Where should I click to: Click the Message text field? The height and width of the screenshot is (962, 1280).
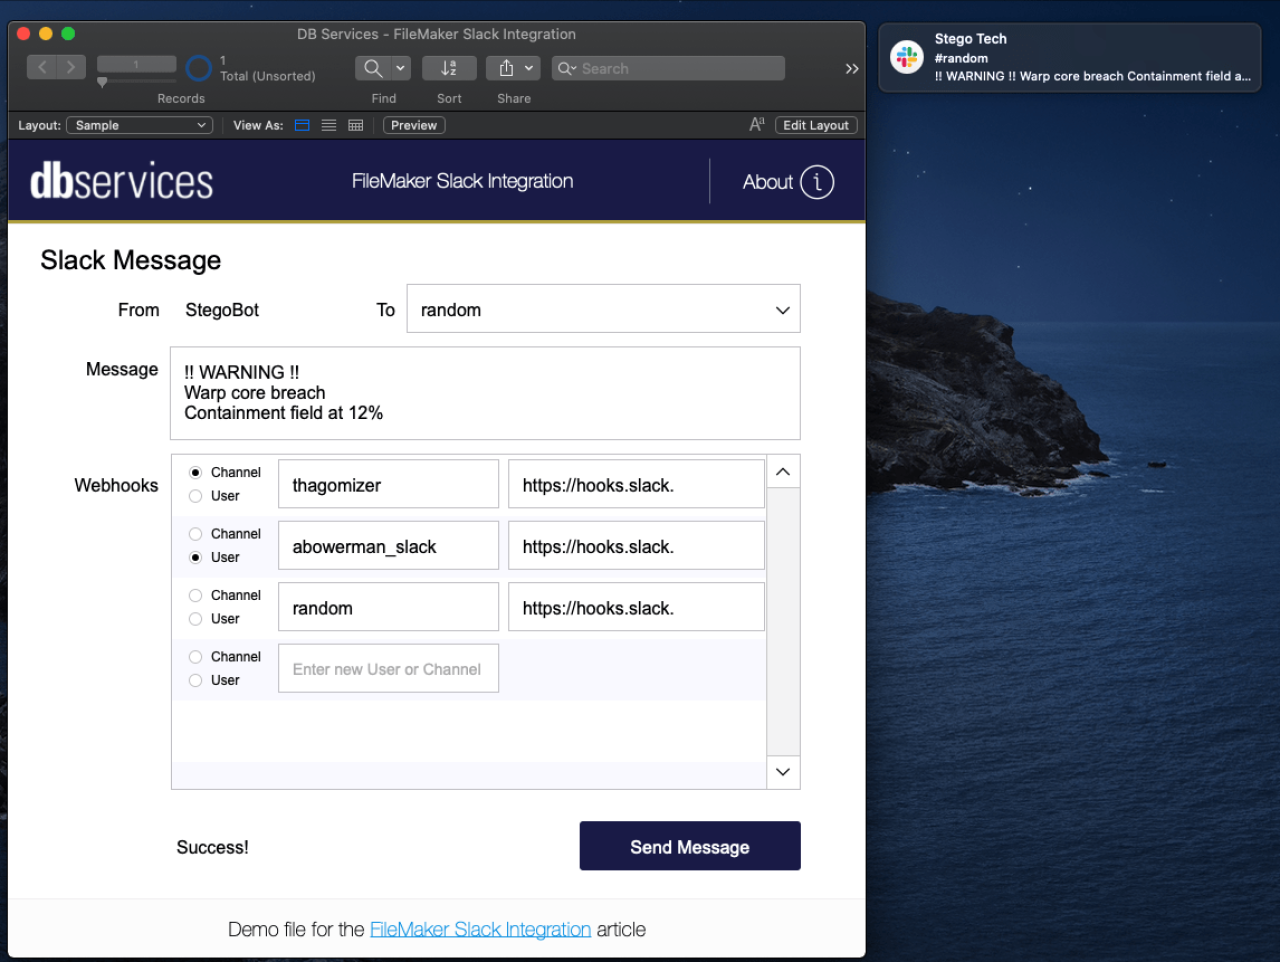(485, 393)
